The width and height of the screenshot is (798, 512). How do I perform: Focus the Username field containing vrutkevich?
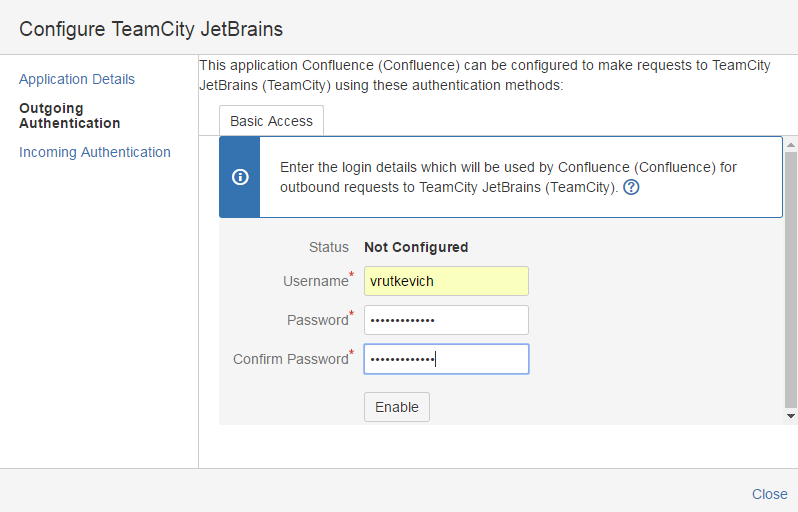446,281
